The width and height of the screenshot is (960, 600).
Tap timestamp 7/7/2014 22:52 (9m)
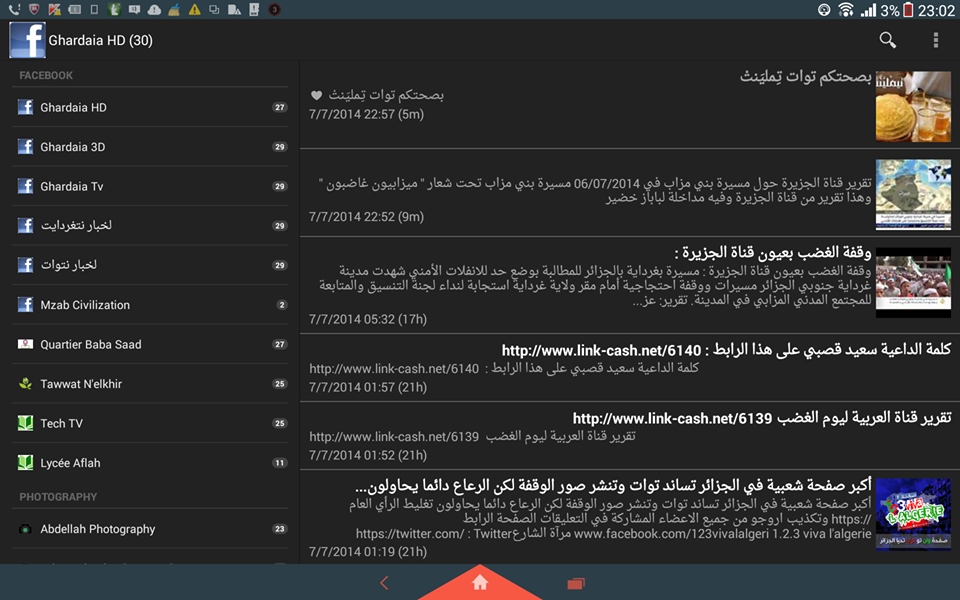point(366,217)
